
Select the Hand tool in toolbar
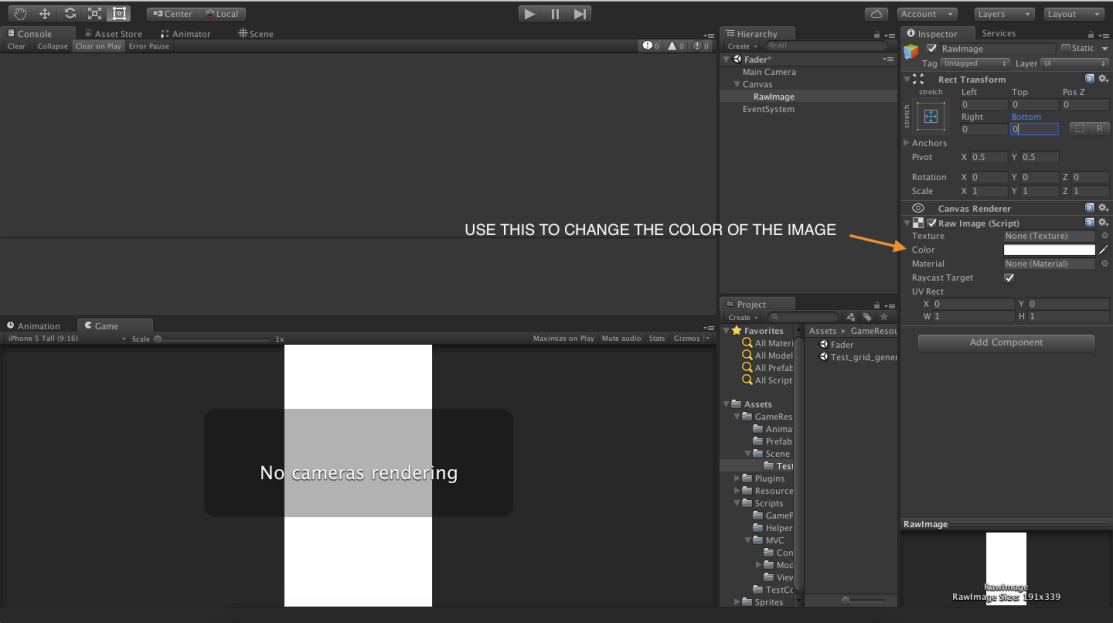coord(19,13)
